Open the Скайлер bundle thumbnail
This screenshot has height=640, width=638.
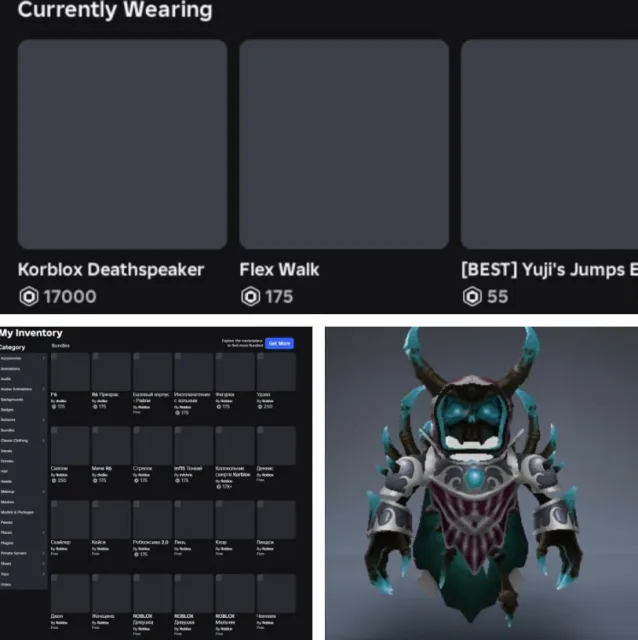(x=70, y=520)
